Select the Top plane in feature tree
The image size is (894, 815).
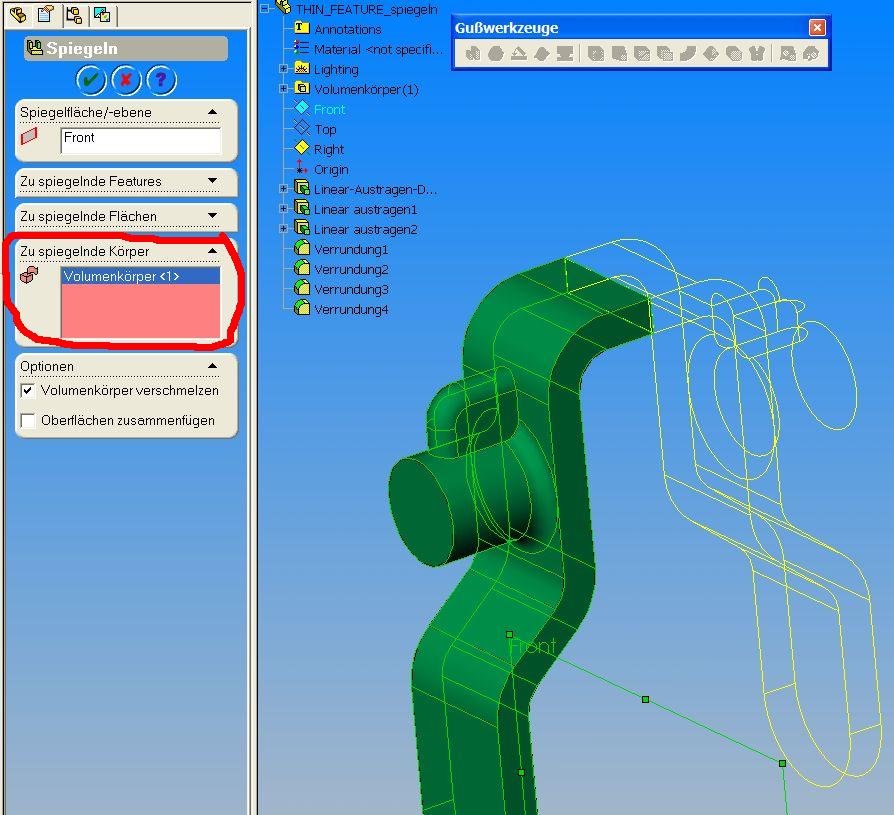coord(325,129)
